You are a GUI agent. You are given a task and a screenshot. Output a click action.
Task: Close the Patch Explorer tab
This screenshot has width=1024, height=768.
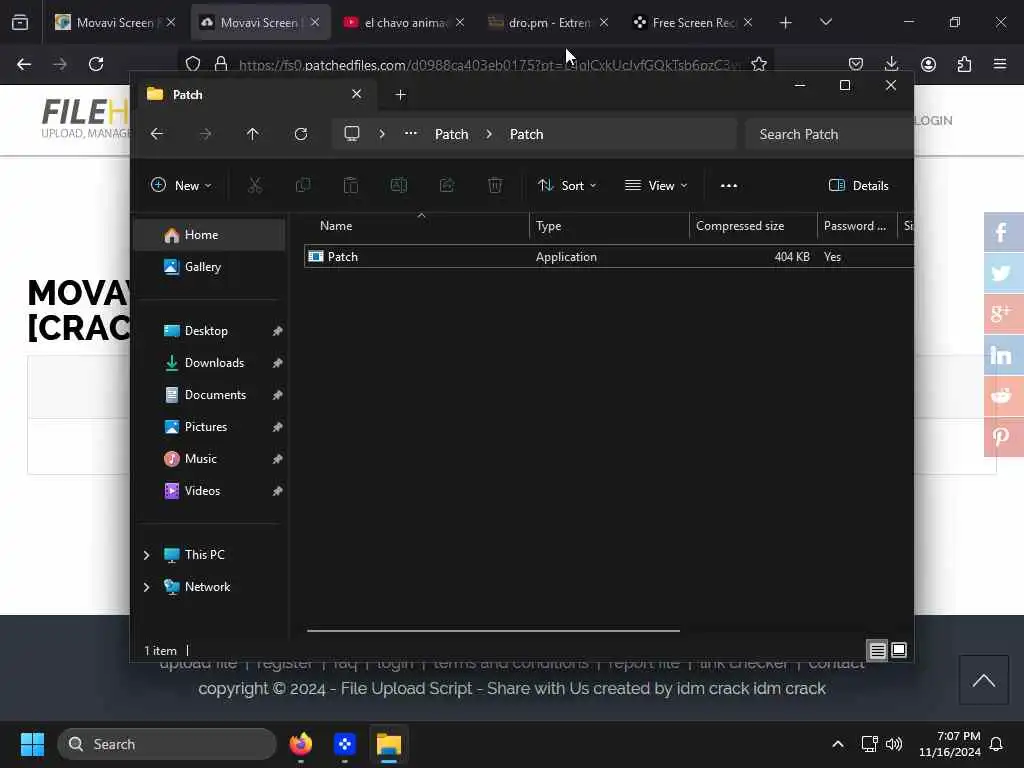pyautogui.click(x=357, y=95)
